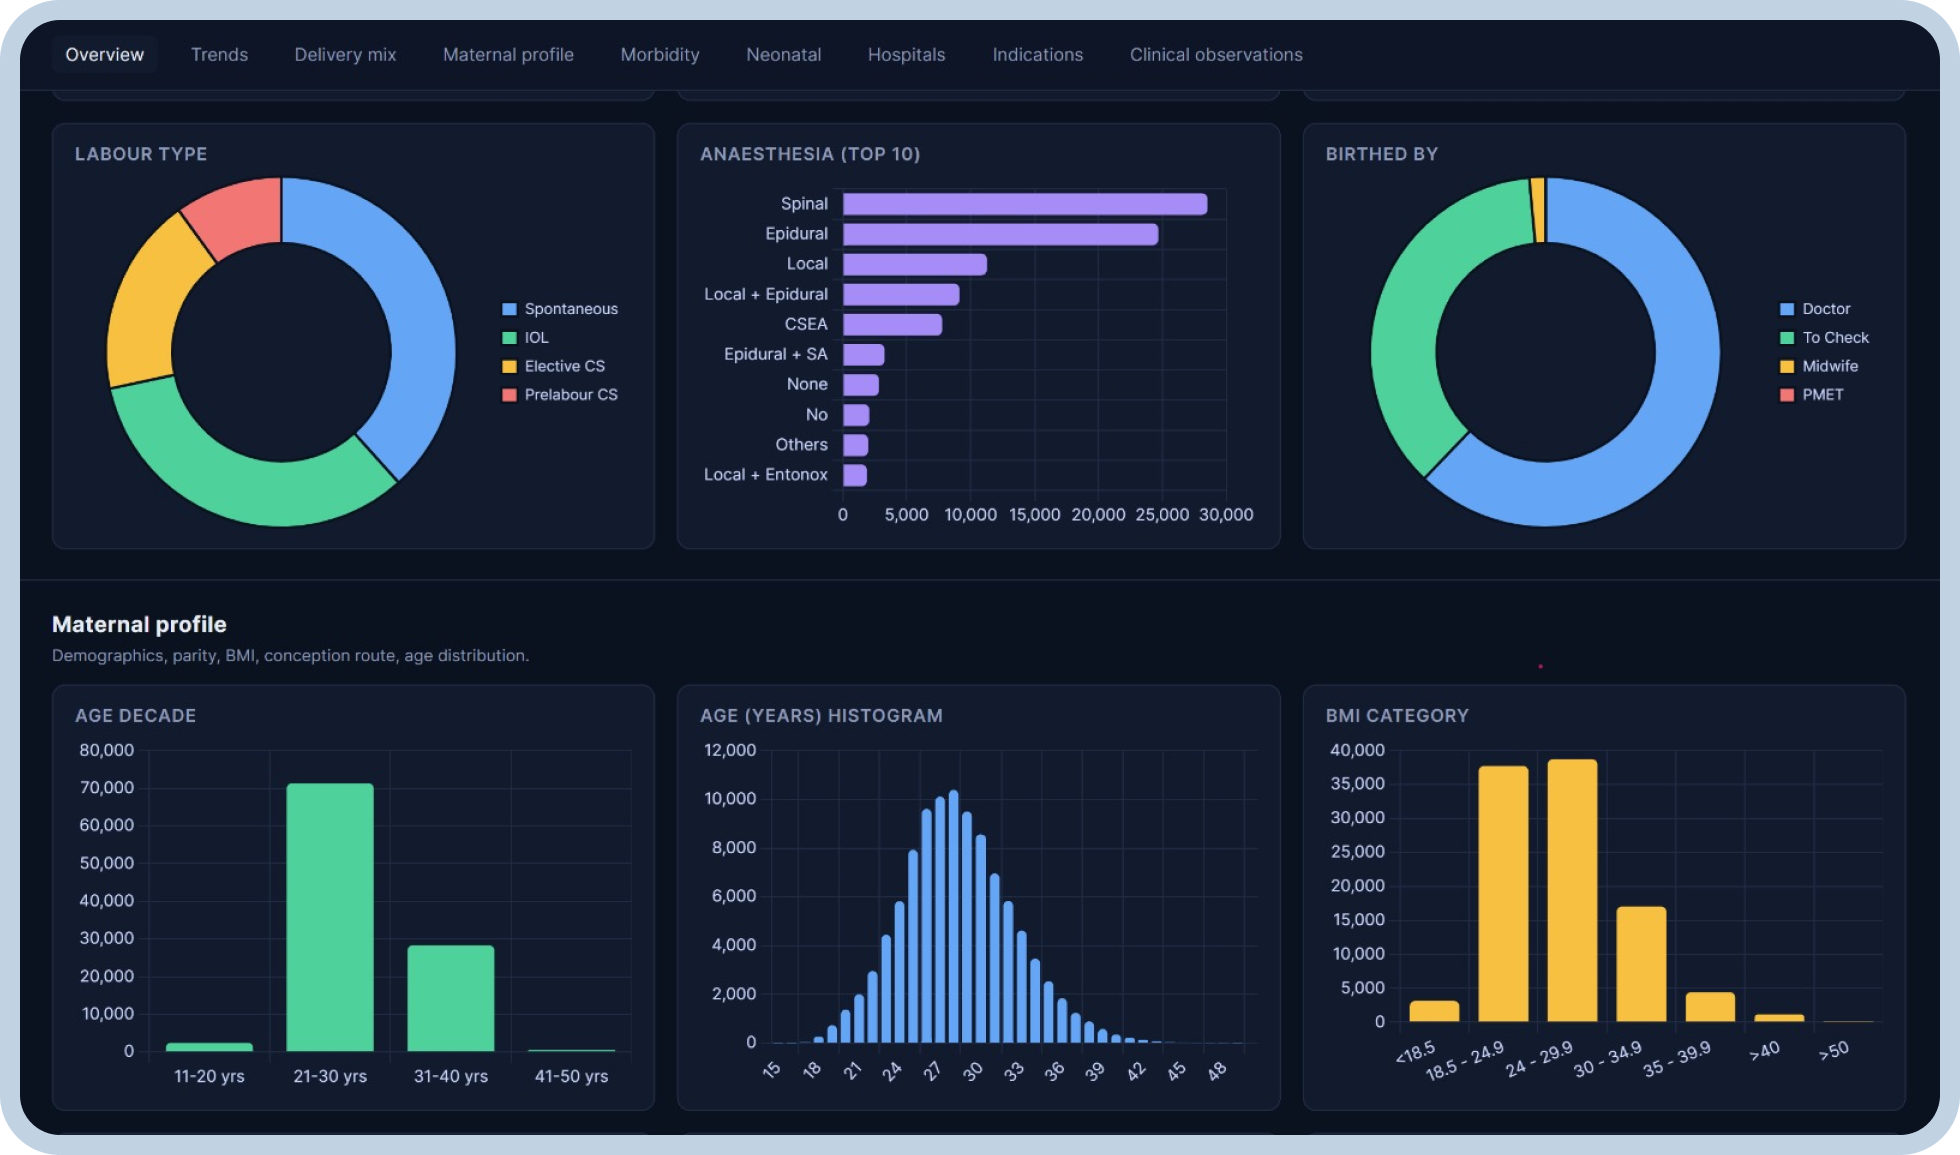1960x1155 pixels.
Task: Click the >40 BMI bar
Action: [x=1779, y=1018]
